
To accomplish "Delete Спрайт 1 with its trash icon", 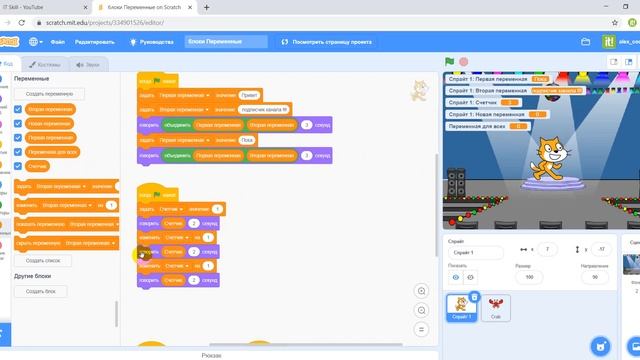I will (474, 297).
